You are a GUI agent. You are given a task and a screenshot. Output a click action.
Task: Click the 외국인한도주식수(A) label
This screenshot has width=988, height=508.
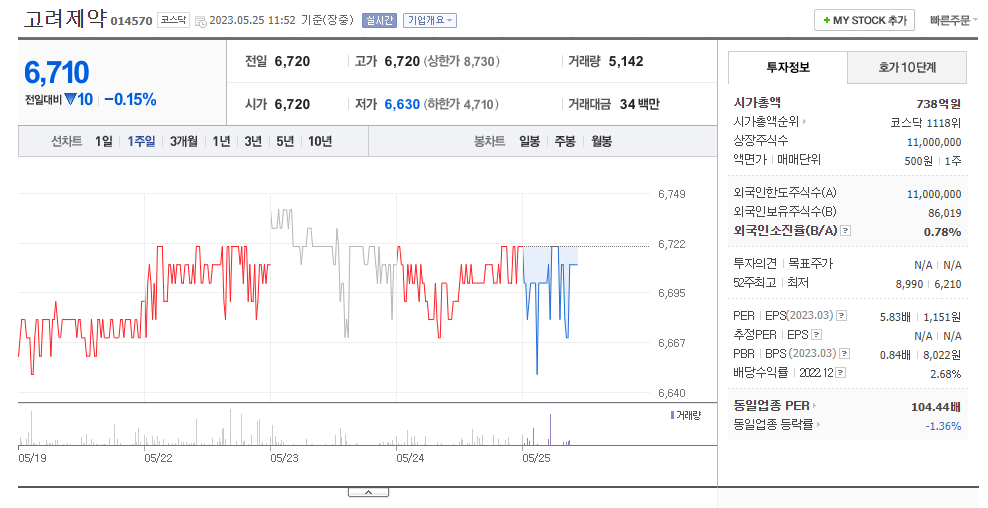click(x=785, y=193)
